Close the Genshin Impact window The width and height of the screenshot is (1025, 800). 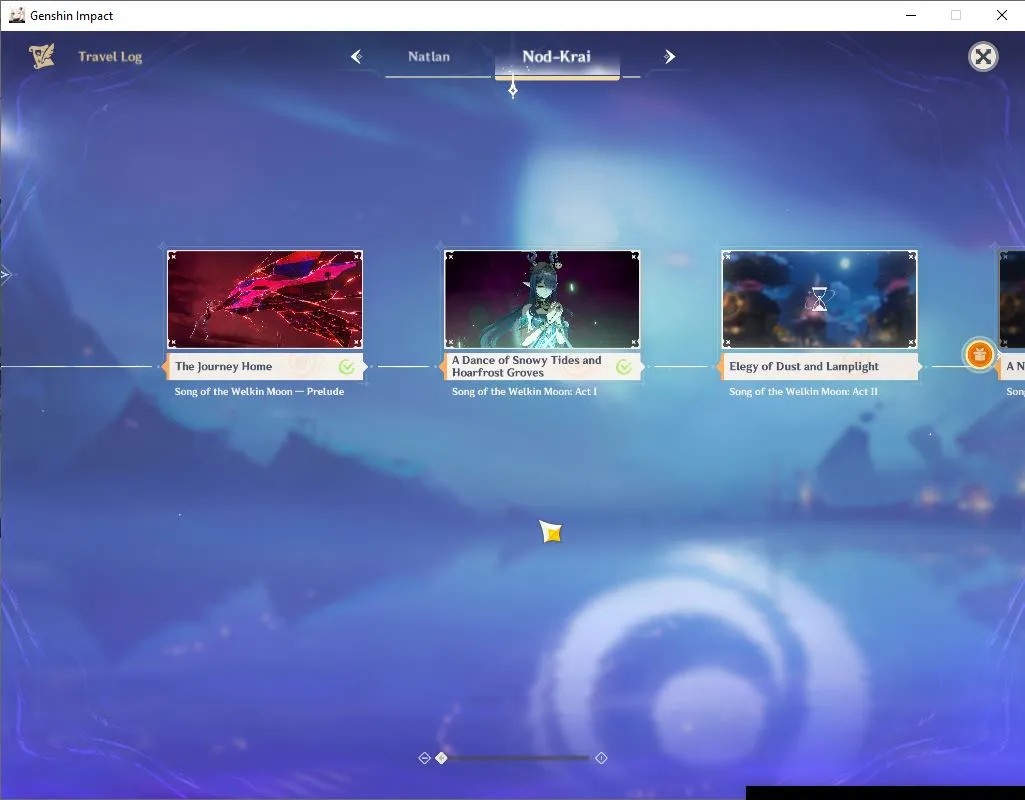pos(1001,15)
